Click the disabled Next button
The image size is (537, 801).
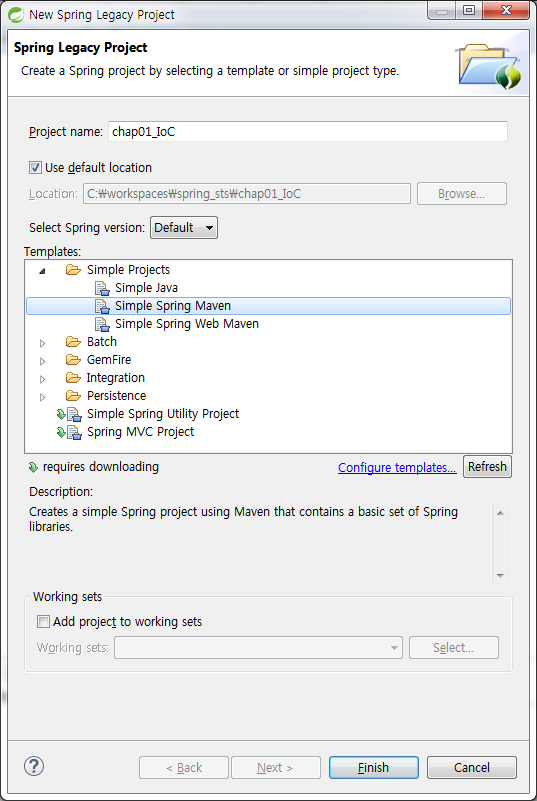pyautogui.click(x=276, y=767)
